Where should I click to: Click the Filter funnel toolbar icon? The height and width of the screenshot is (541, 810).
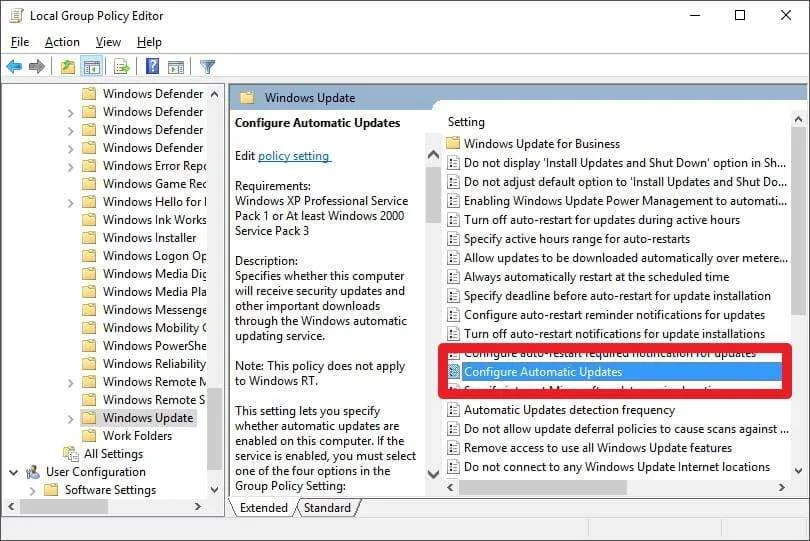pos(208,67)
